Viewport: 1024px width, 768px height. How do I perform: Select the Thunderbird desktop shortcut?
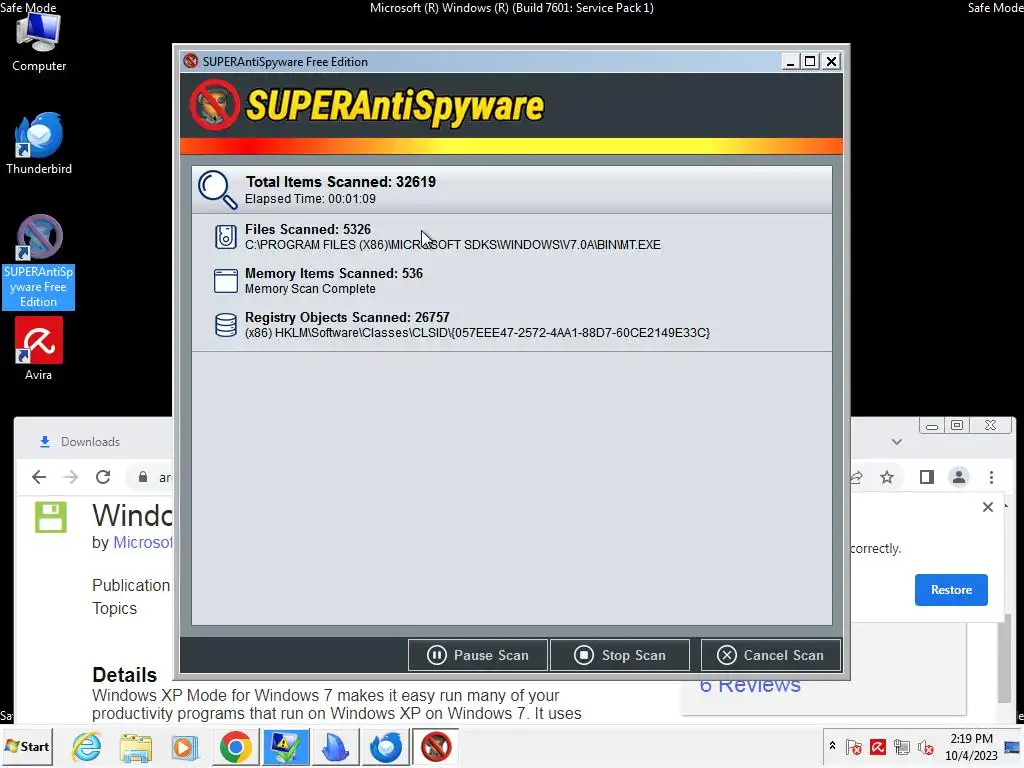coord(39,144)
